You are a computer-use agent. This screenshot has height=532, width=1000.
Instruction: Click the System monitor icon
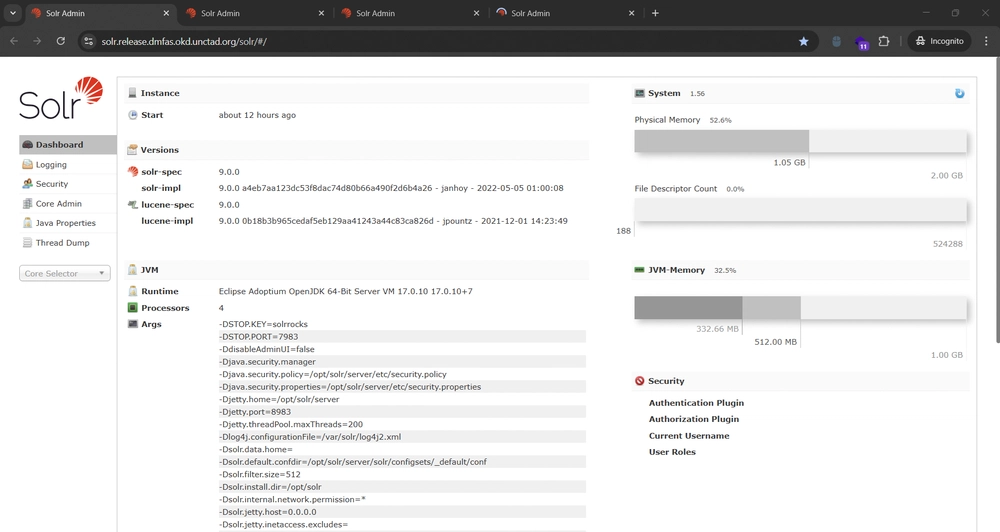[640, 93]
